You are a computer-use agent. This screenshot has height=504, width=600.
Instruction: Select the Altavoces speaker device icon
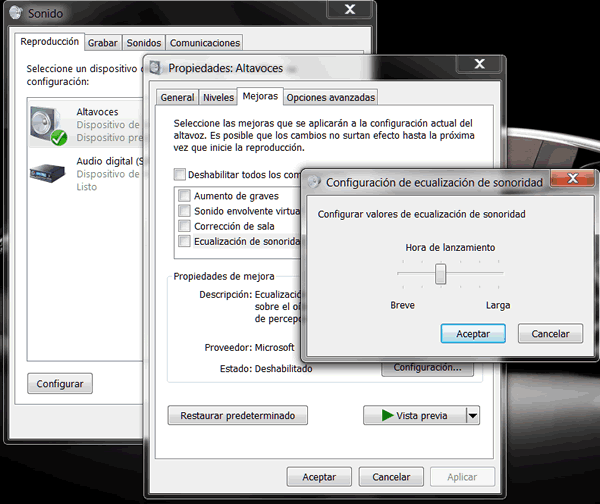(x=49, y=126)
